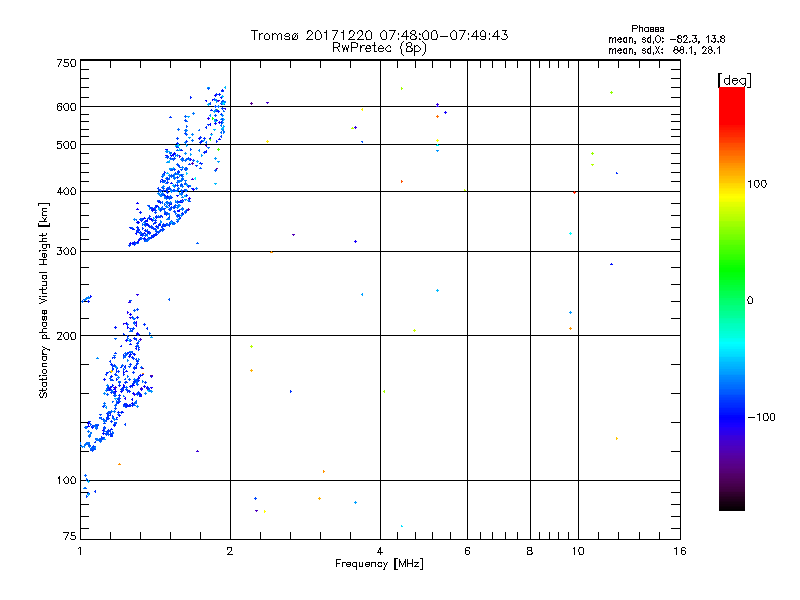This screenshot has width=800, height=600.
Task: Click the 'mean, sd,X: 88.1, 28.1' statistic
Action: click(x=665, y=50)
